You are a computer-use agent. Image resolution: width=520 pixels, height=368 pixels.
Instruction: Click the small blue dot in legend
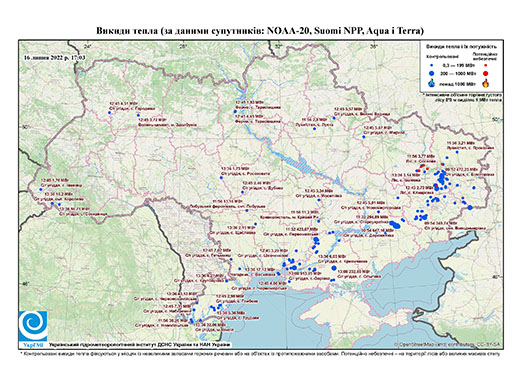pos(432,65)
